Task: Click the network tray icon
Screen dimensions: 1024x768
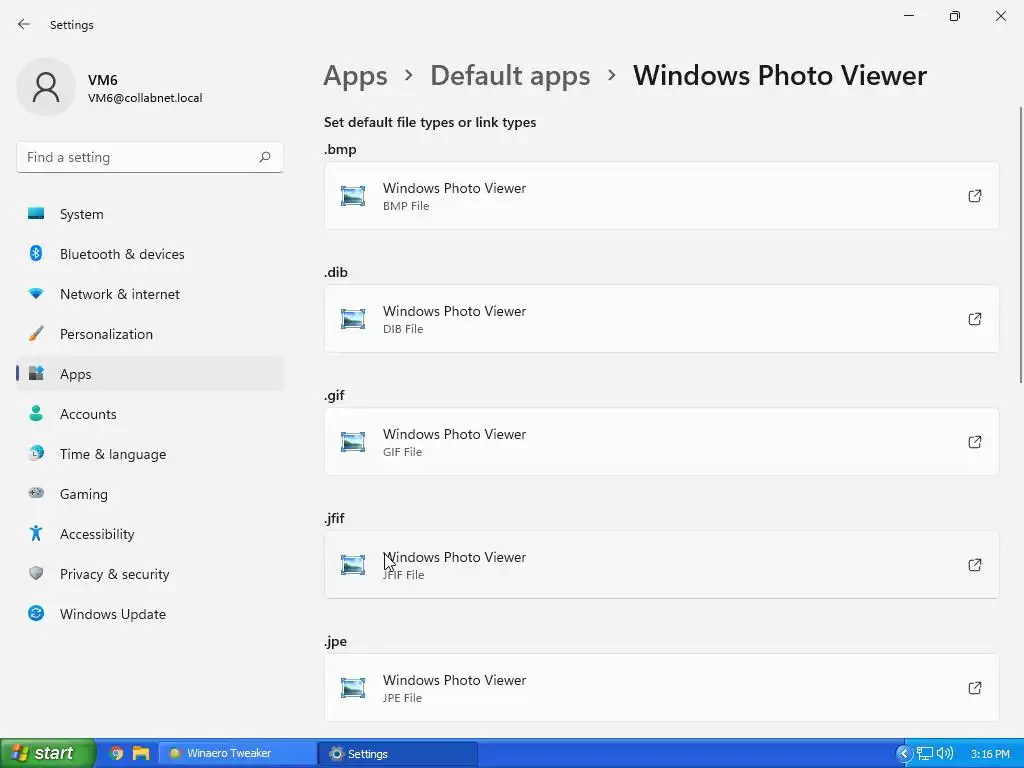Action: (925, 754)
